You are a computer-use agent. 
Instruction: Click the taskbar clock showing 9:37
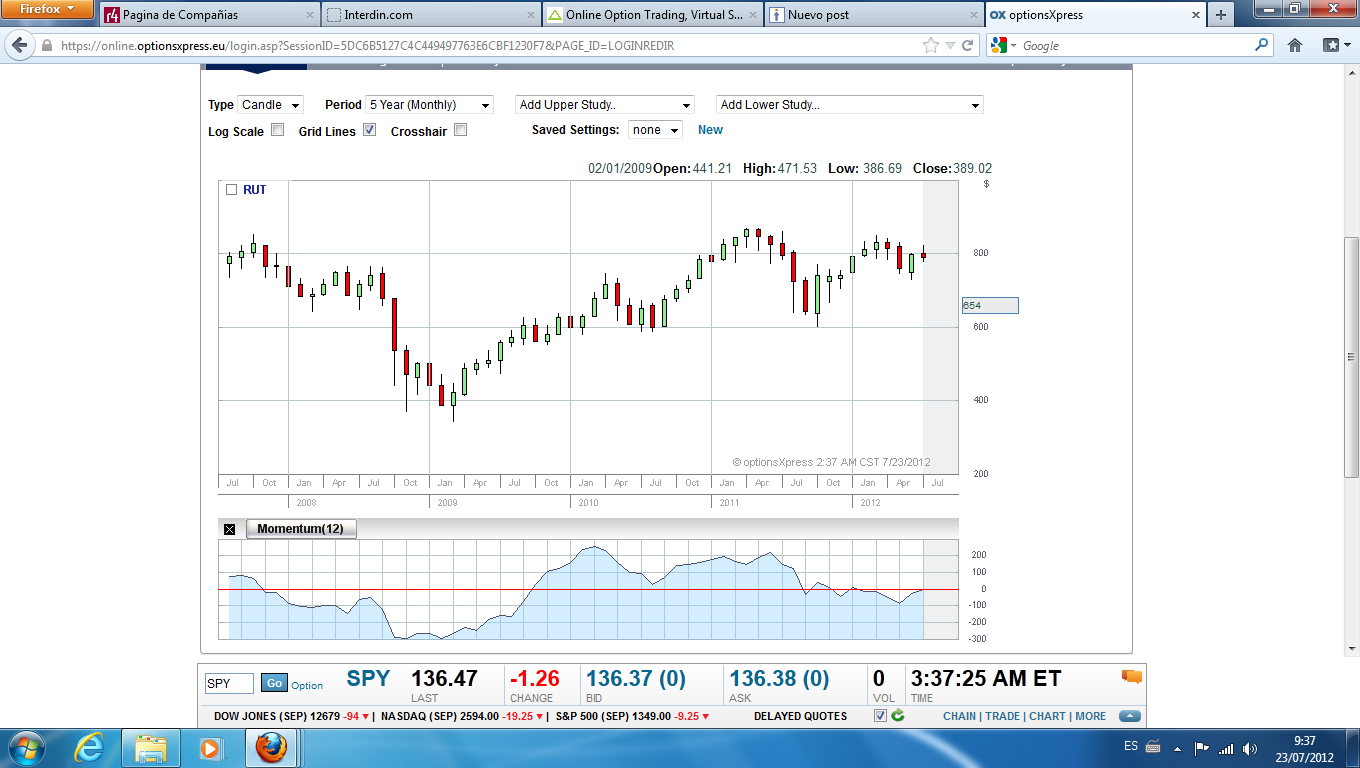[x=1305, y=748]
